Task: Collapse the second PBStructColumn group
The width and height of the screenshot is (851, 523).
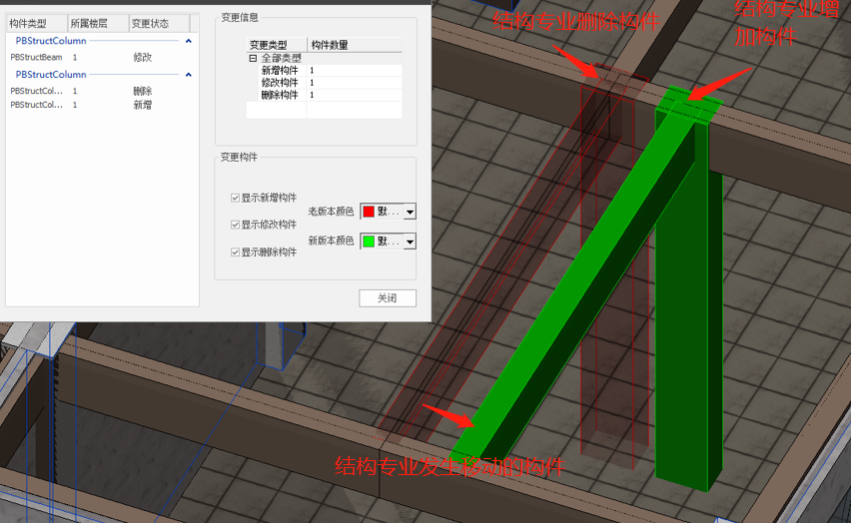Action: (x=188, y=74)
